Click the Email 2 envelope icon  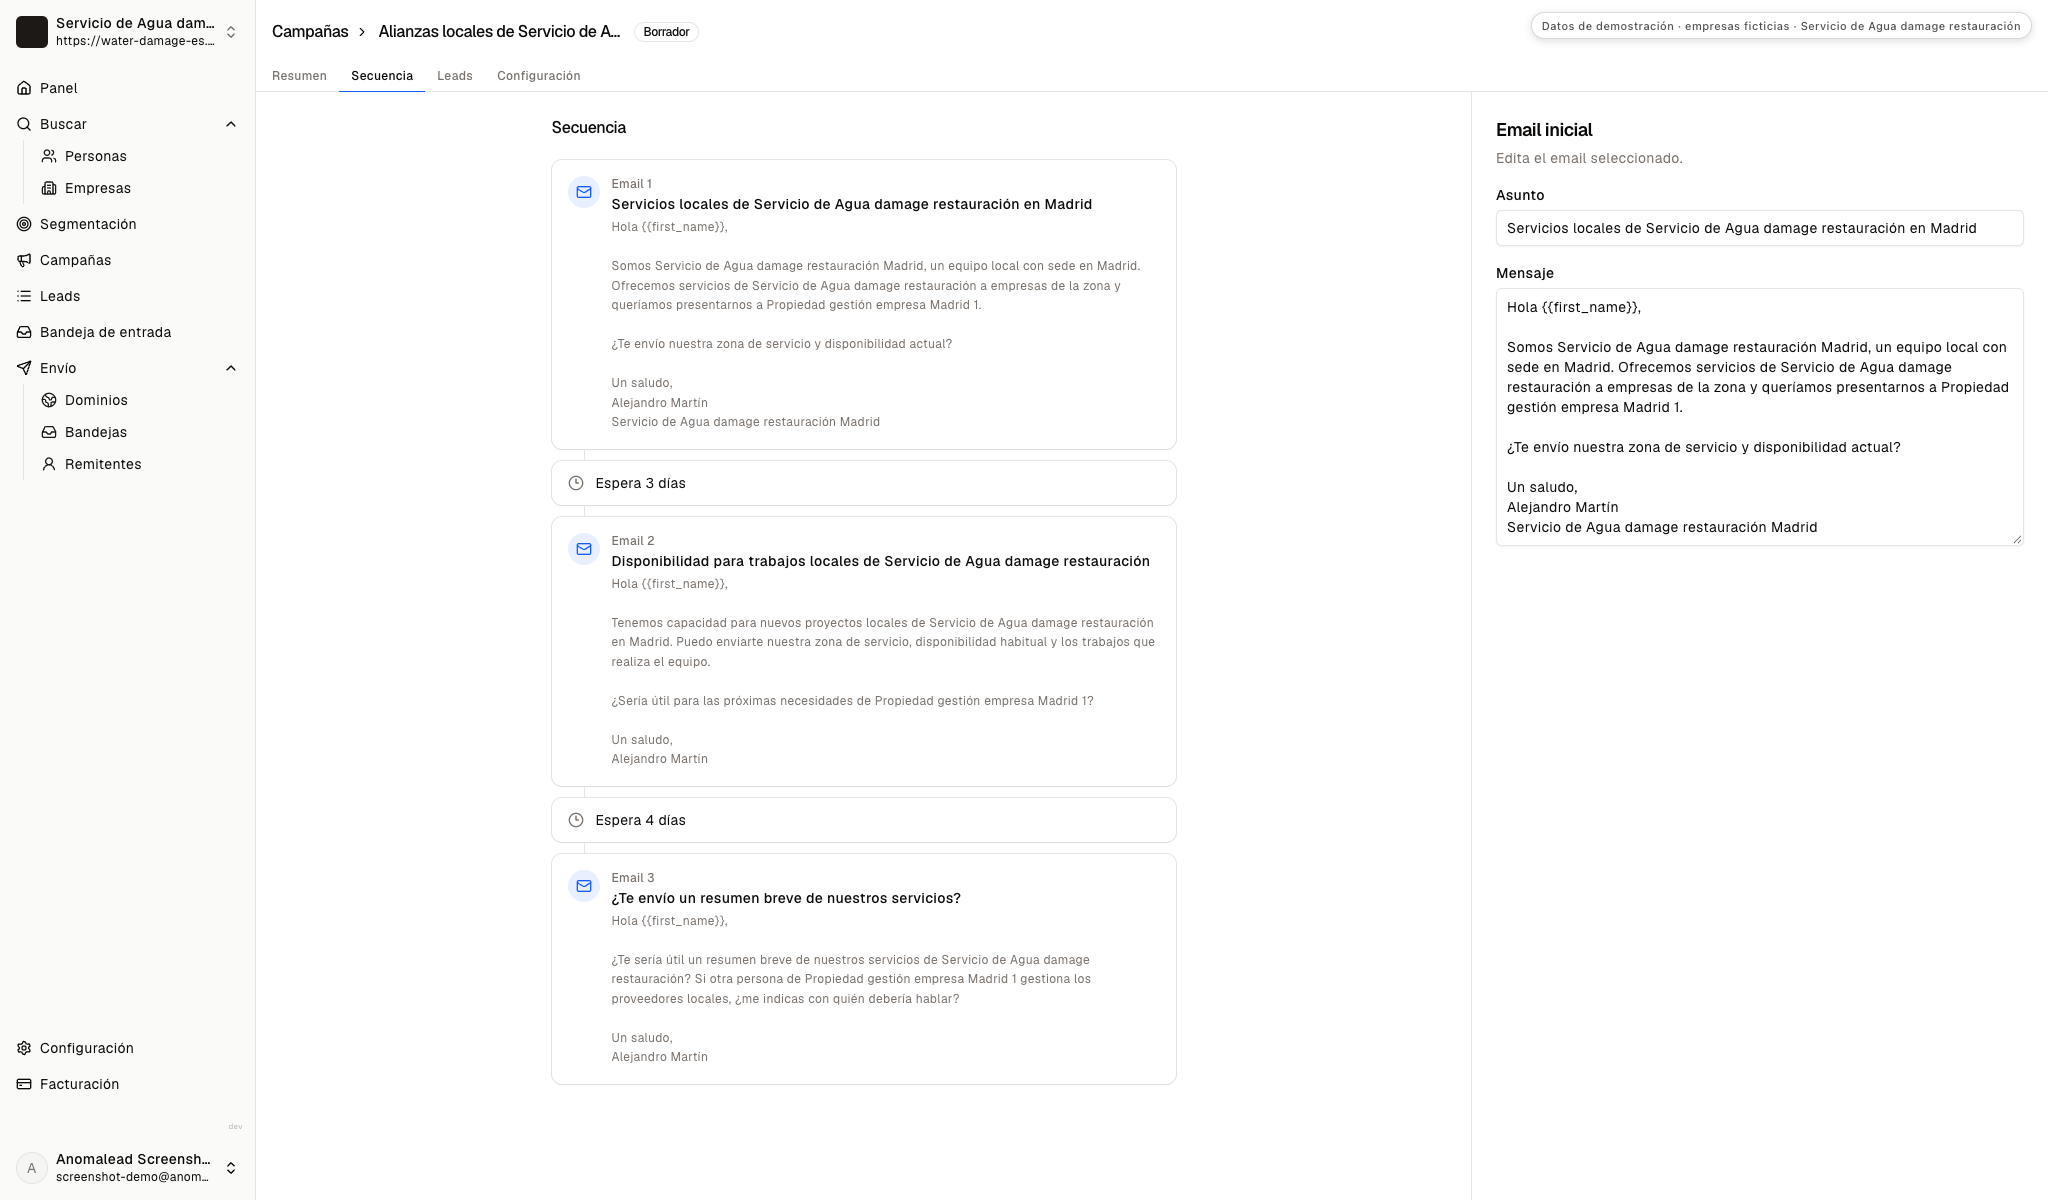[x=584, y=549]
